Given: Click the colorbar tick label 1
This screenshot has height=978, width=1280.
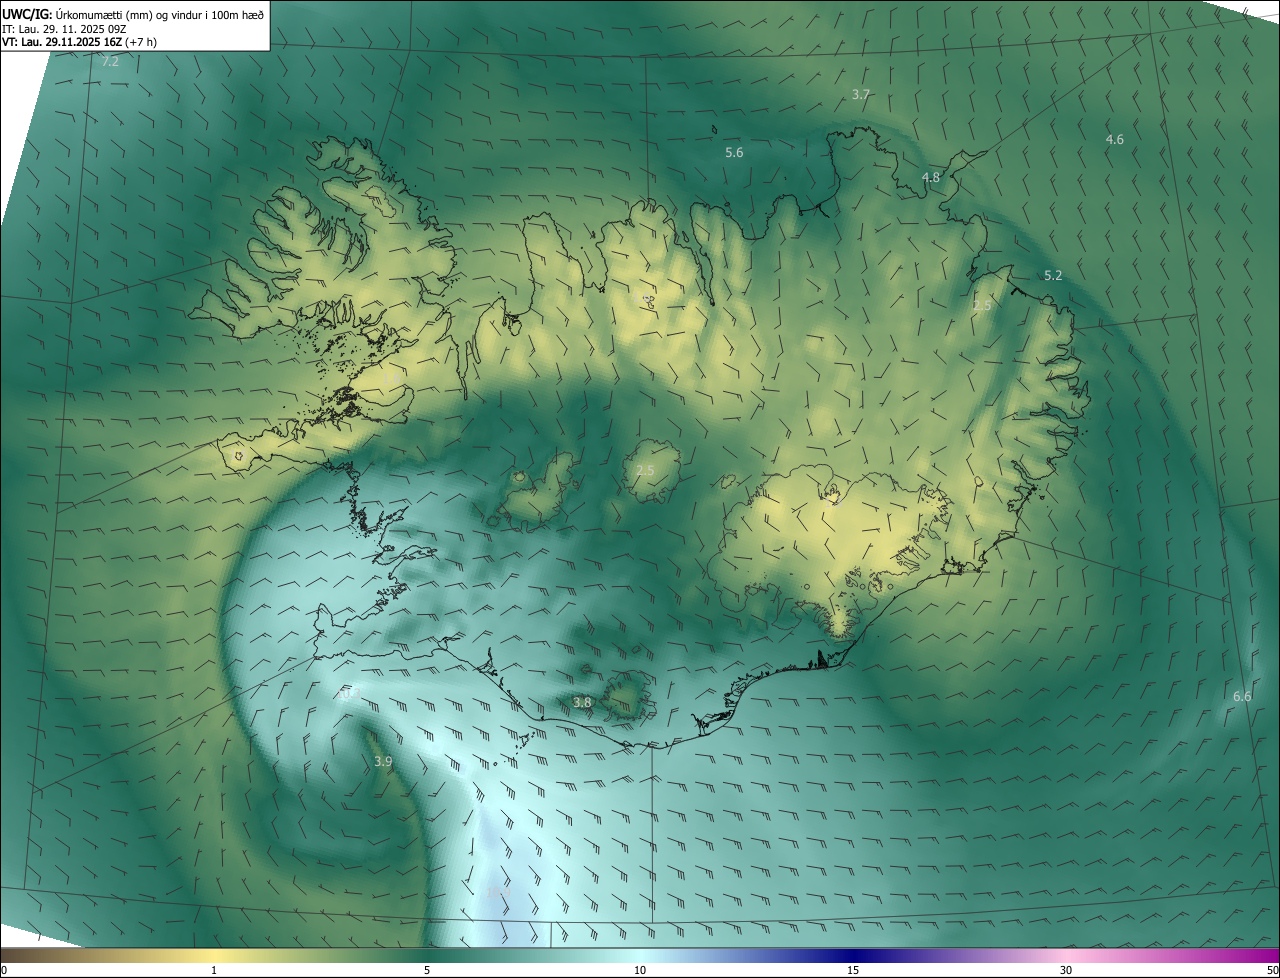Looking at the screenshot, I should (214, 970).
